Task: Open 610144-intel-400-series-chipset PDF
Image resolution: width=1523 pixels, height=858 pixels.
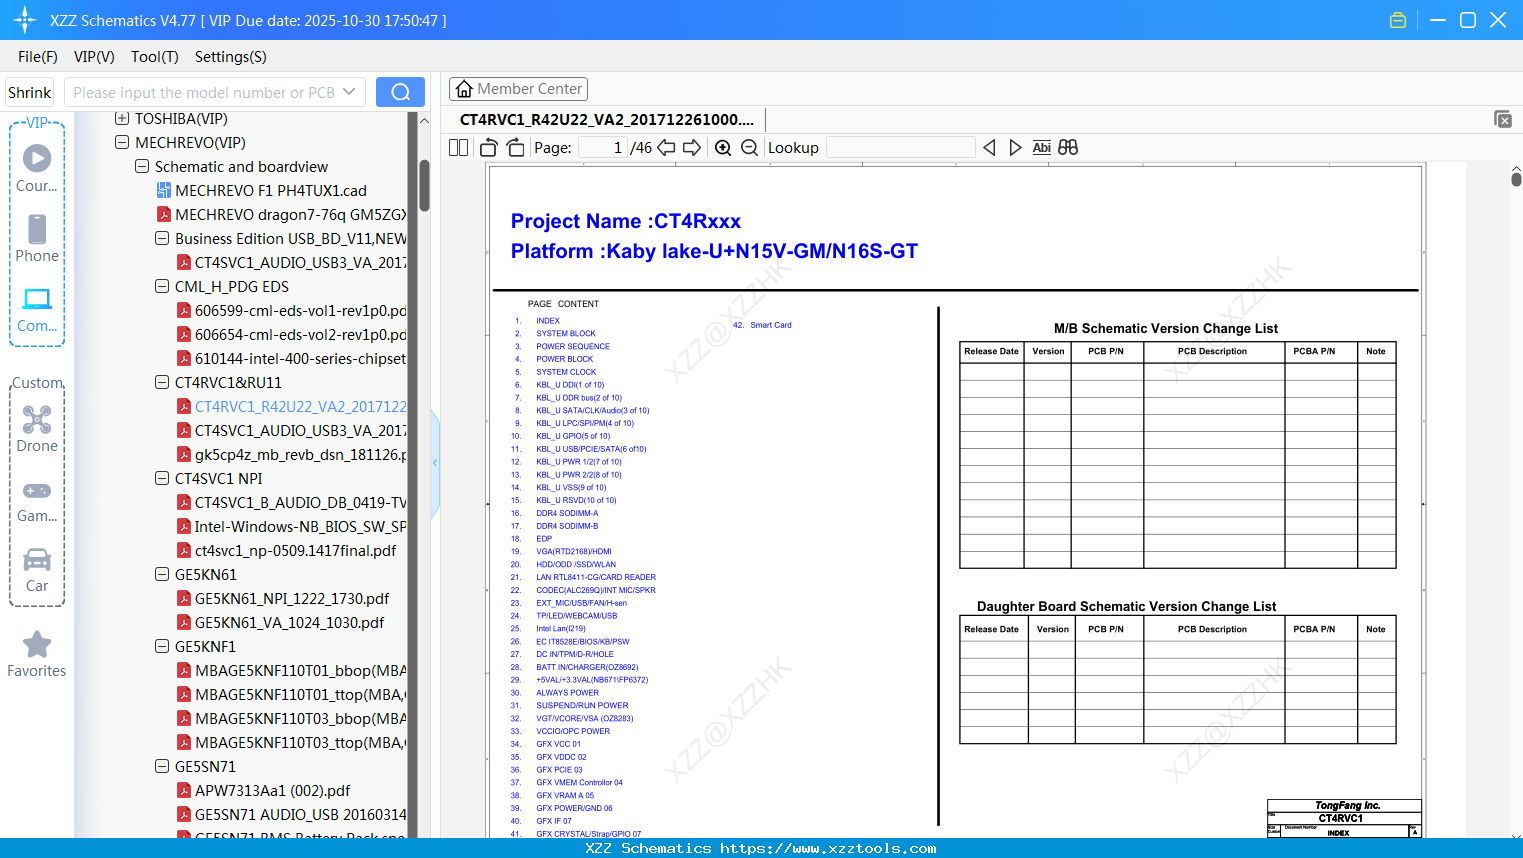Action: tap(291, 359)
